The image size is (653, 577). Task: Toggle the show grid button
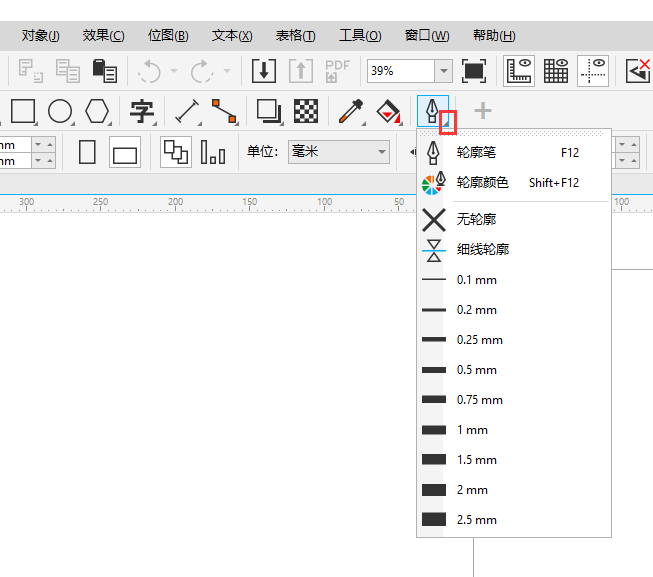557,71
